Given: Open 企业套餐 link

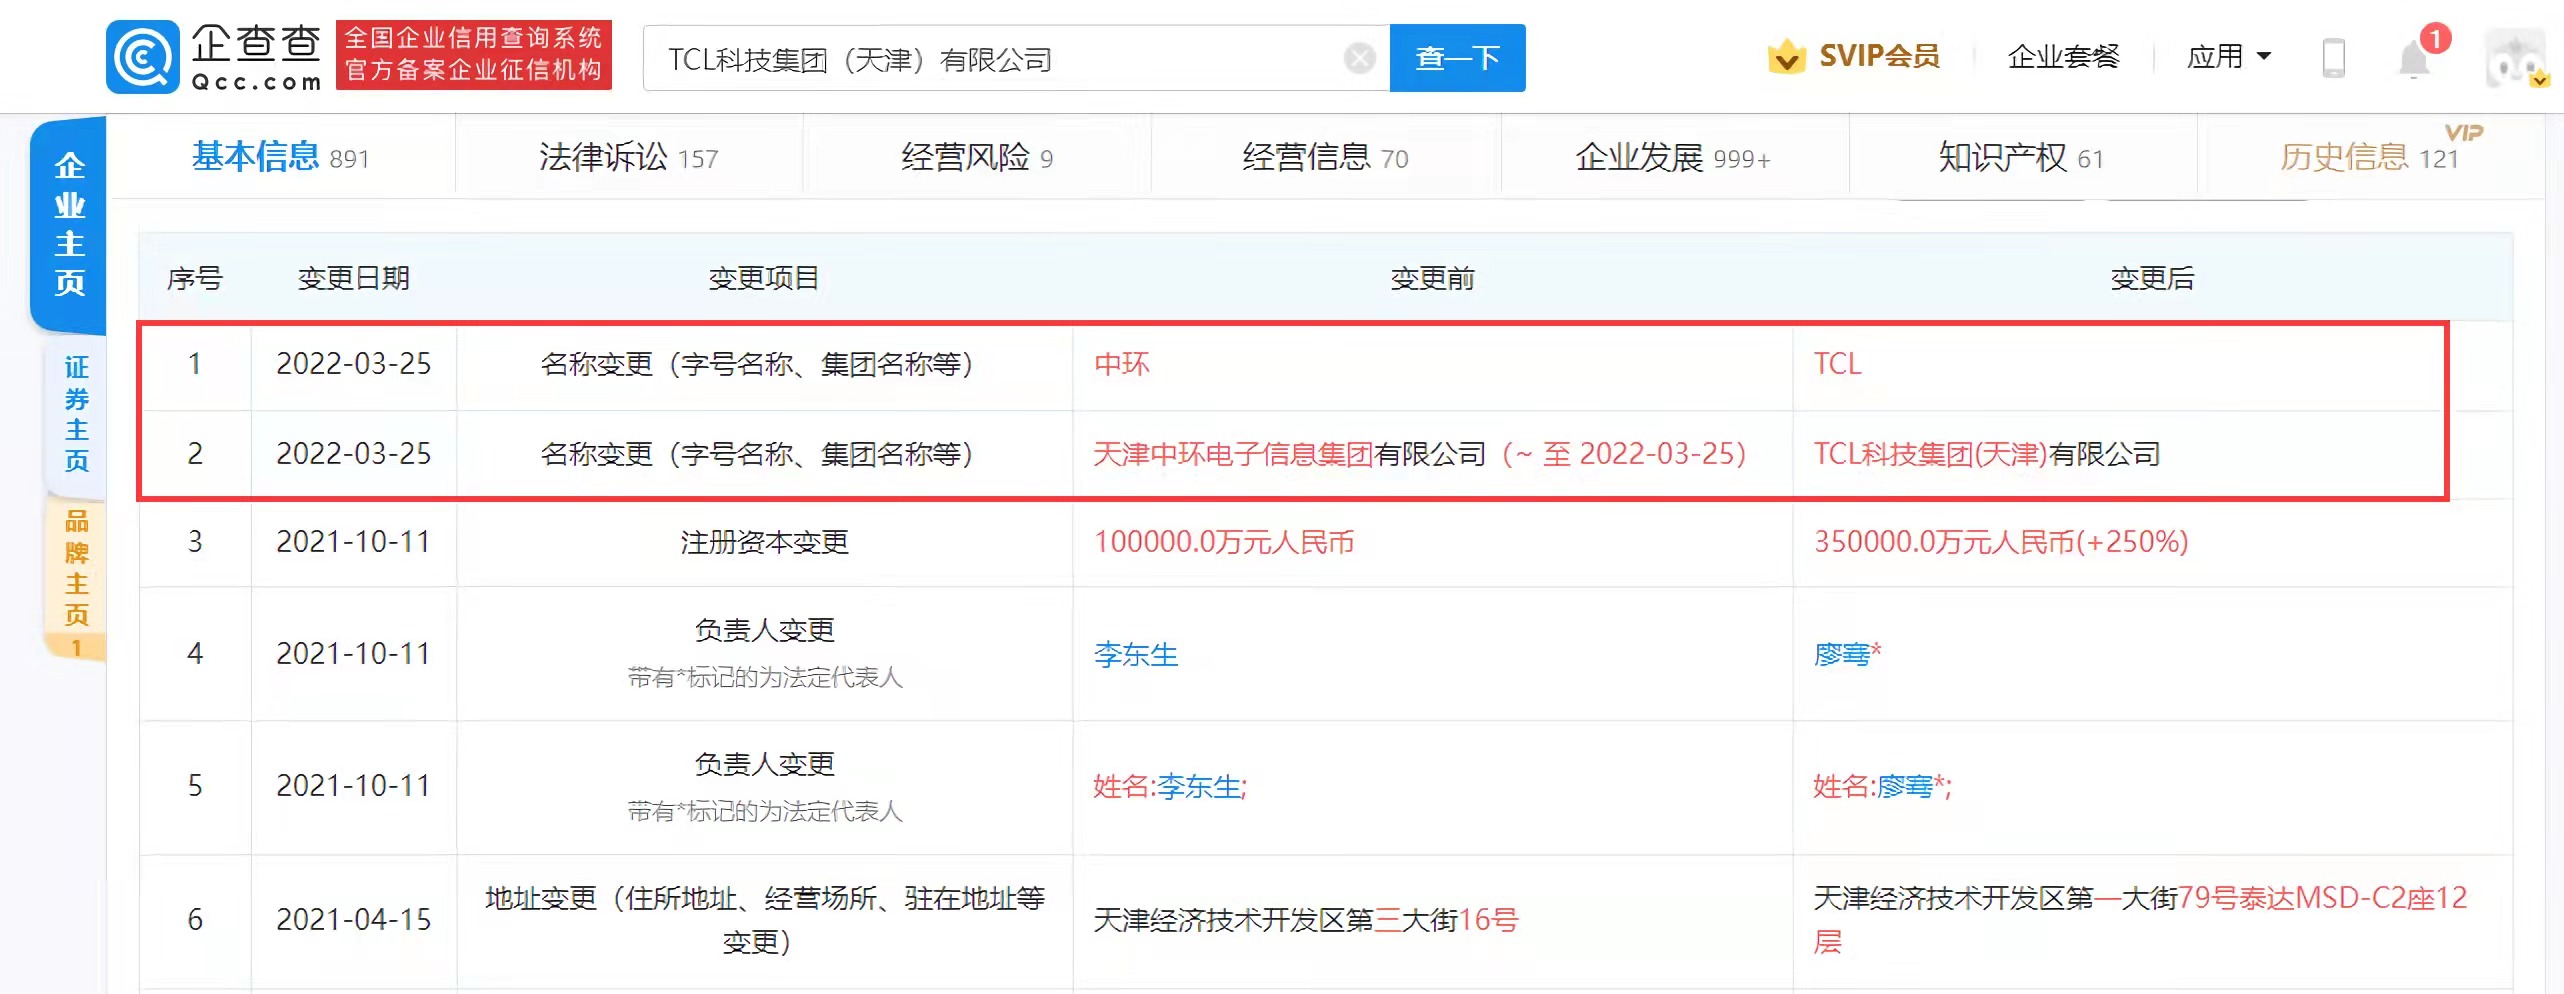Looking at the screenshot, I should coord(2063,56).
